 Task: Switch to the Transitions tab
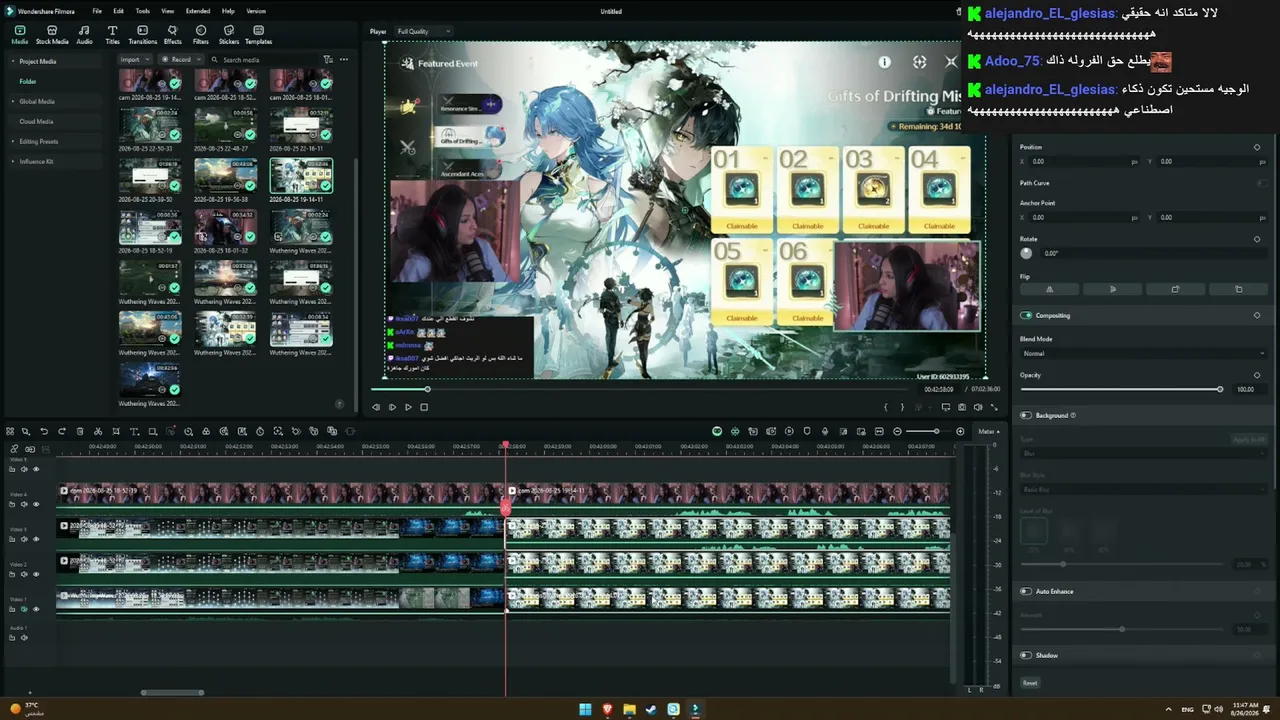pyautogui.click(x=143, y=35)
